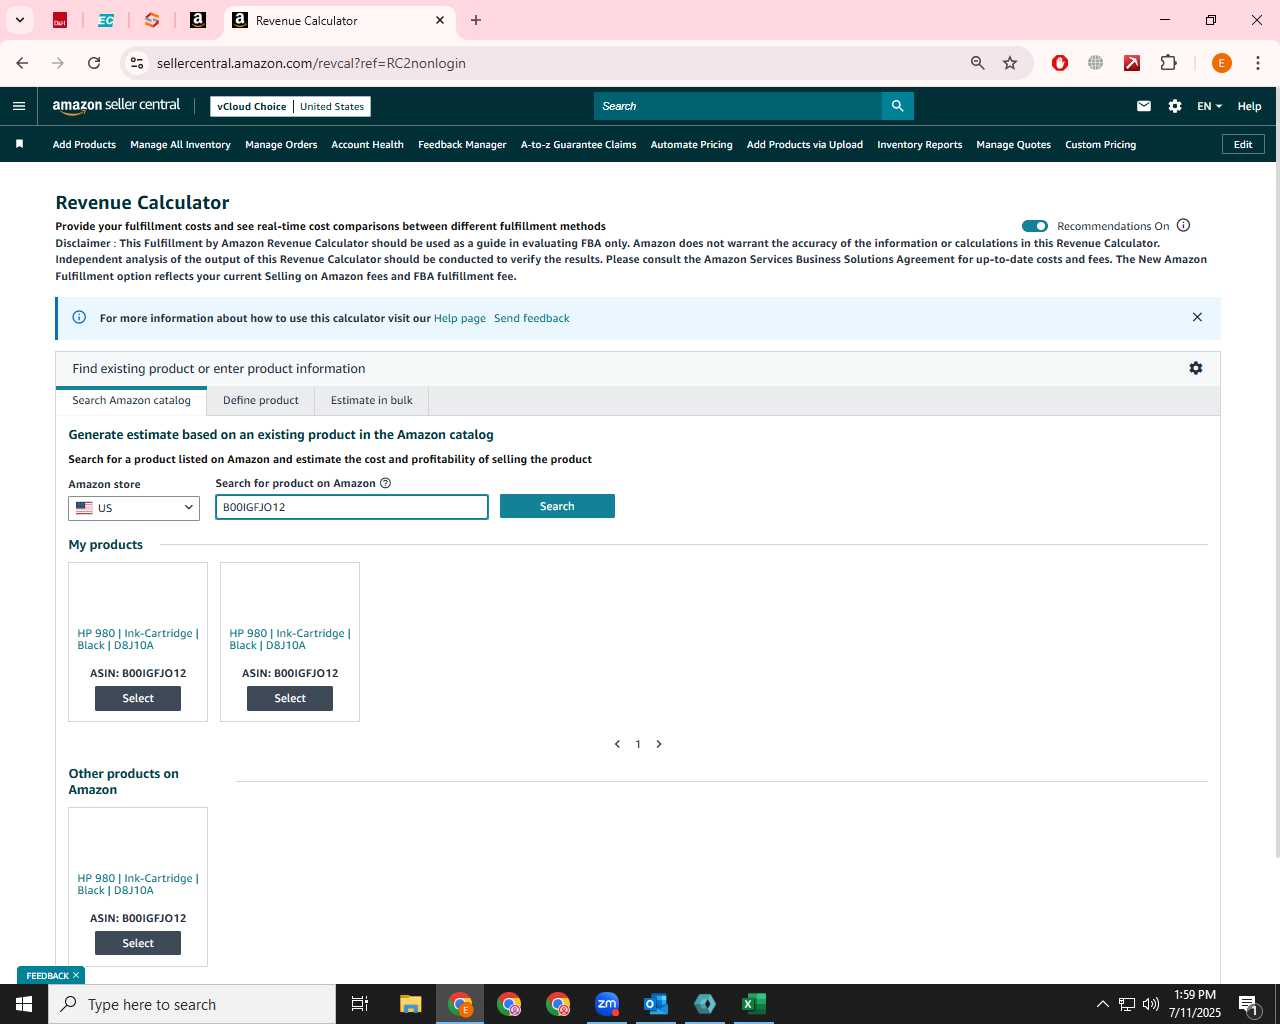
Task: Open the Windows Start menu
Action: click(24, 1004)
